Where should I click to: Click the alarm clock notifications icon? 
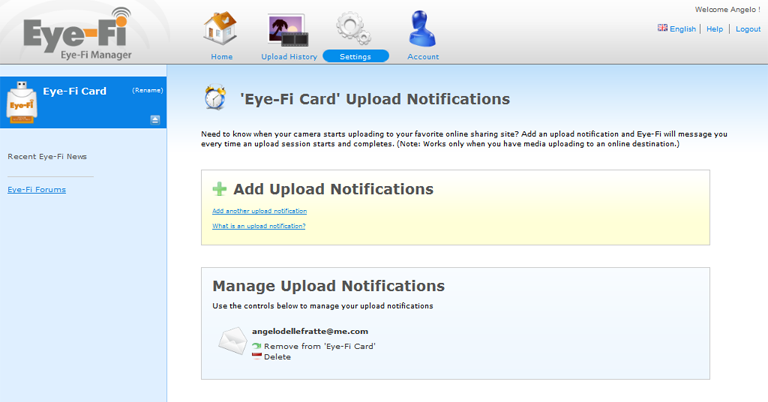tap(216, 97)
